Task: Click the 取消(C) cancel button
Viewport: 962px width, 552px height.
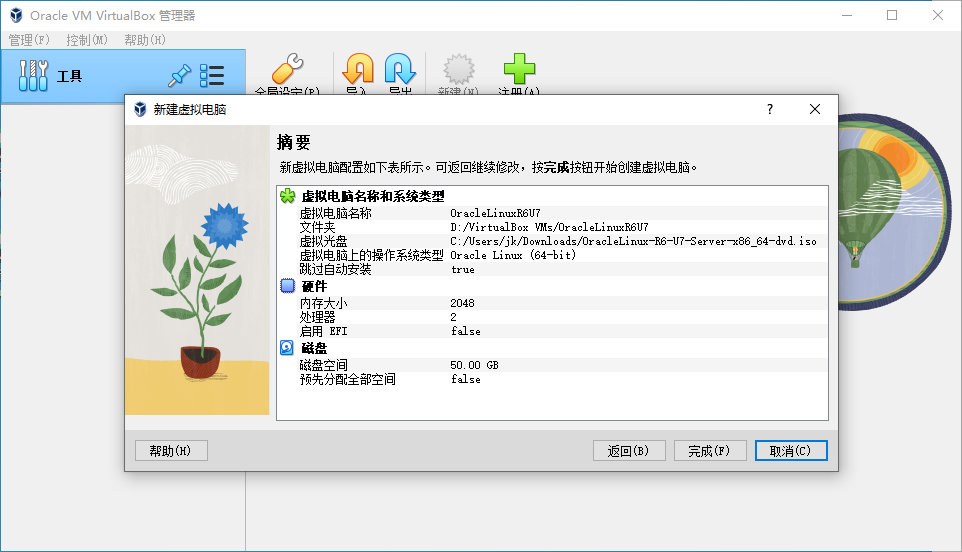Action: coord(791,451)
